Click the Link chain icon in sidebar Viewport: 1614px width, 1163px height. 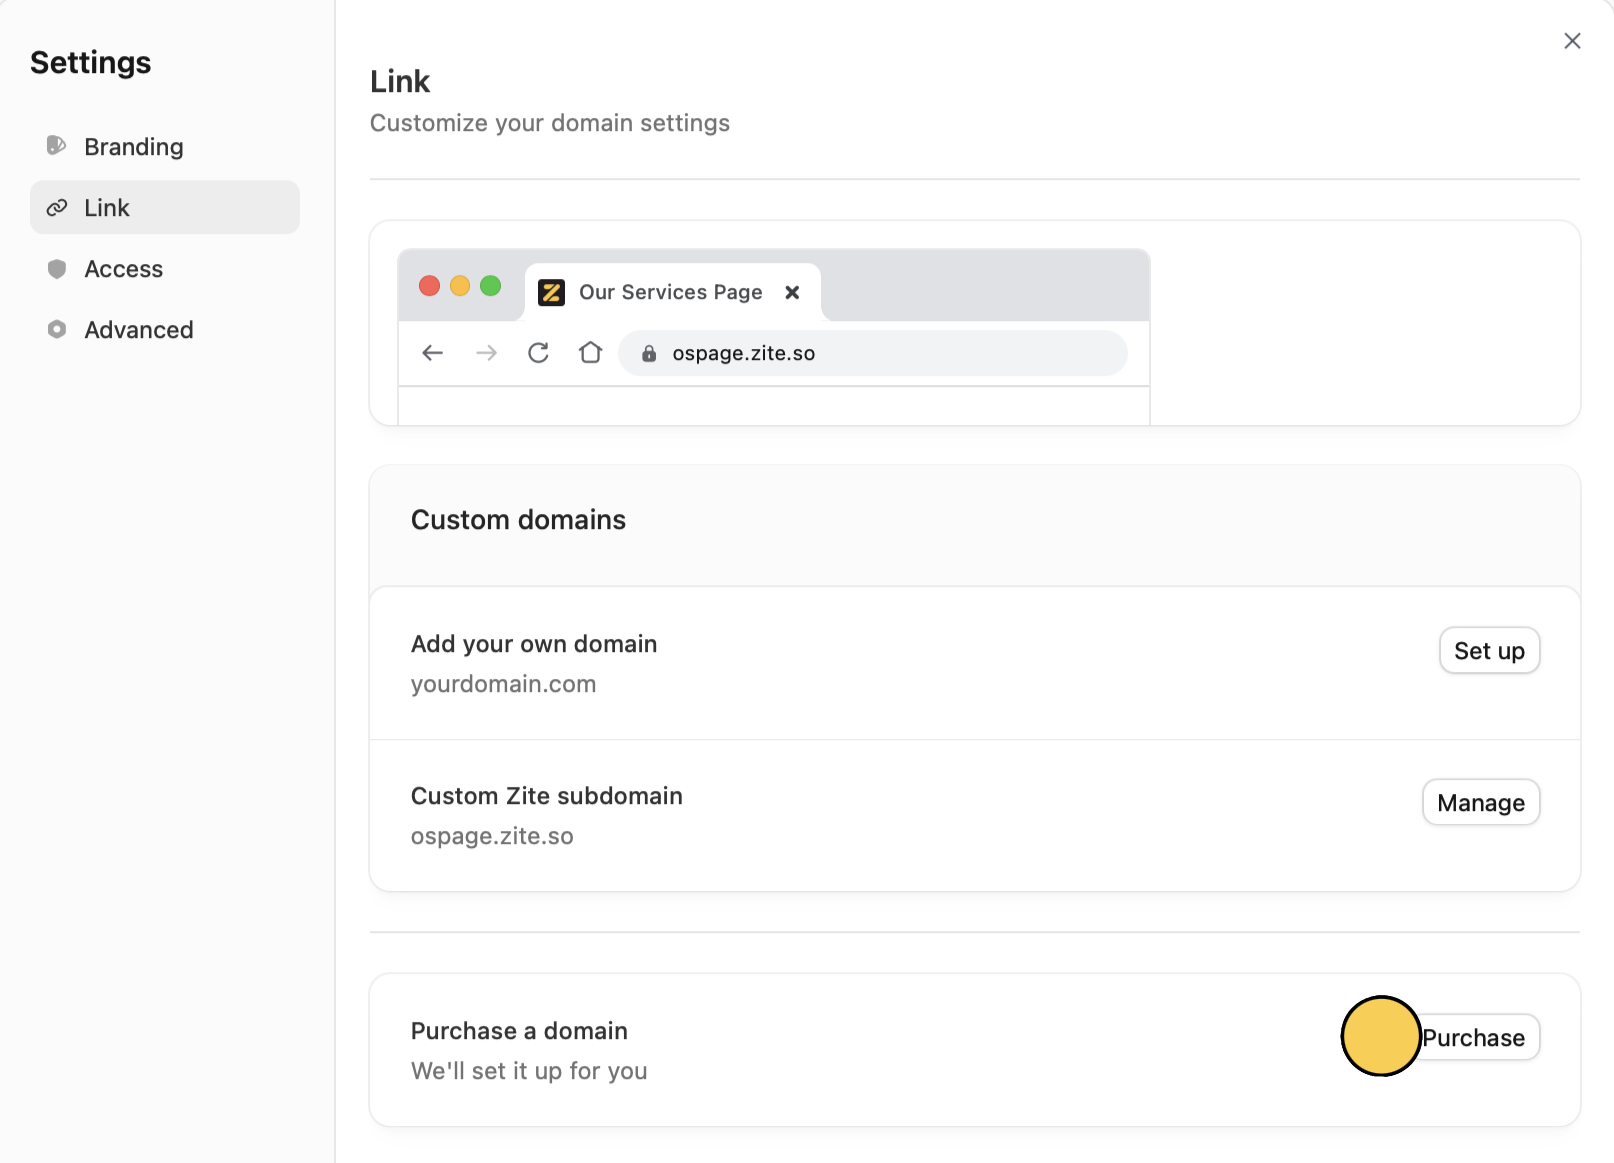pyautogui.click(x=57, y=208)
